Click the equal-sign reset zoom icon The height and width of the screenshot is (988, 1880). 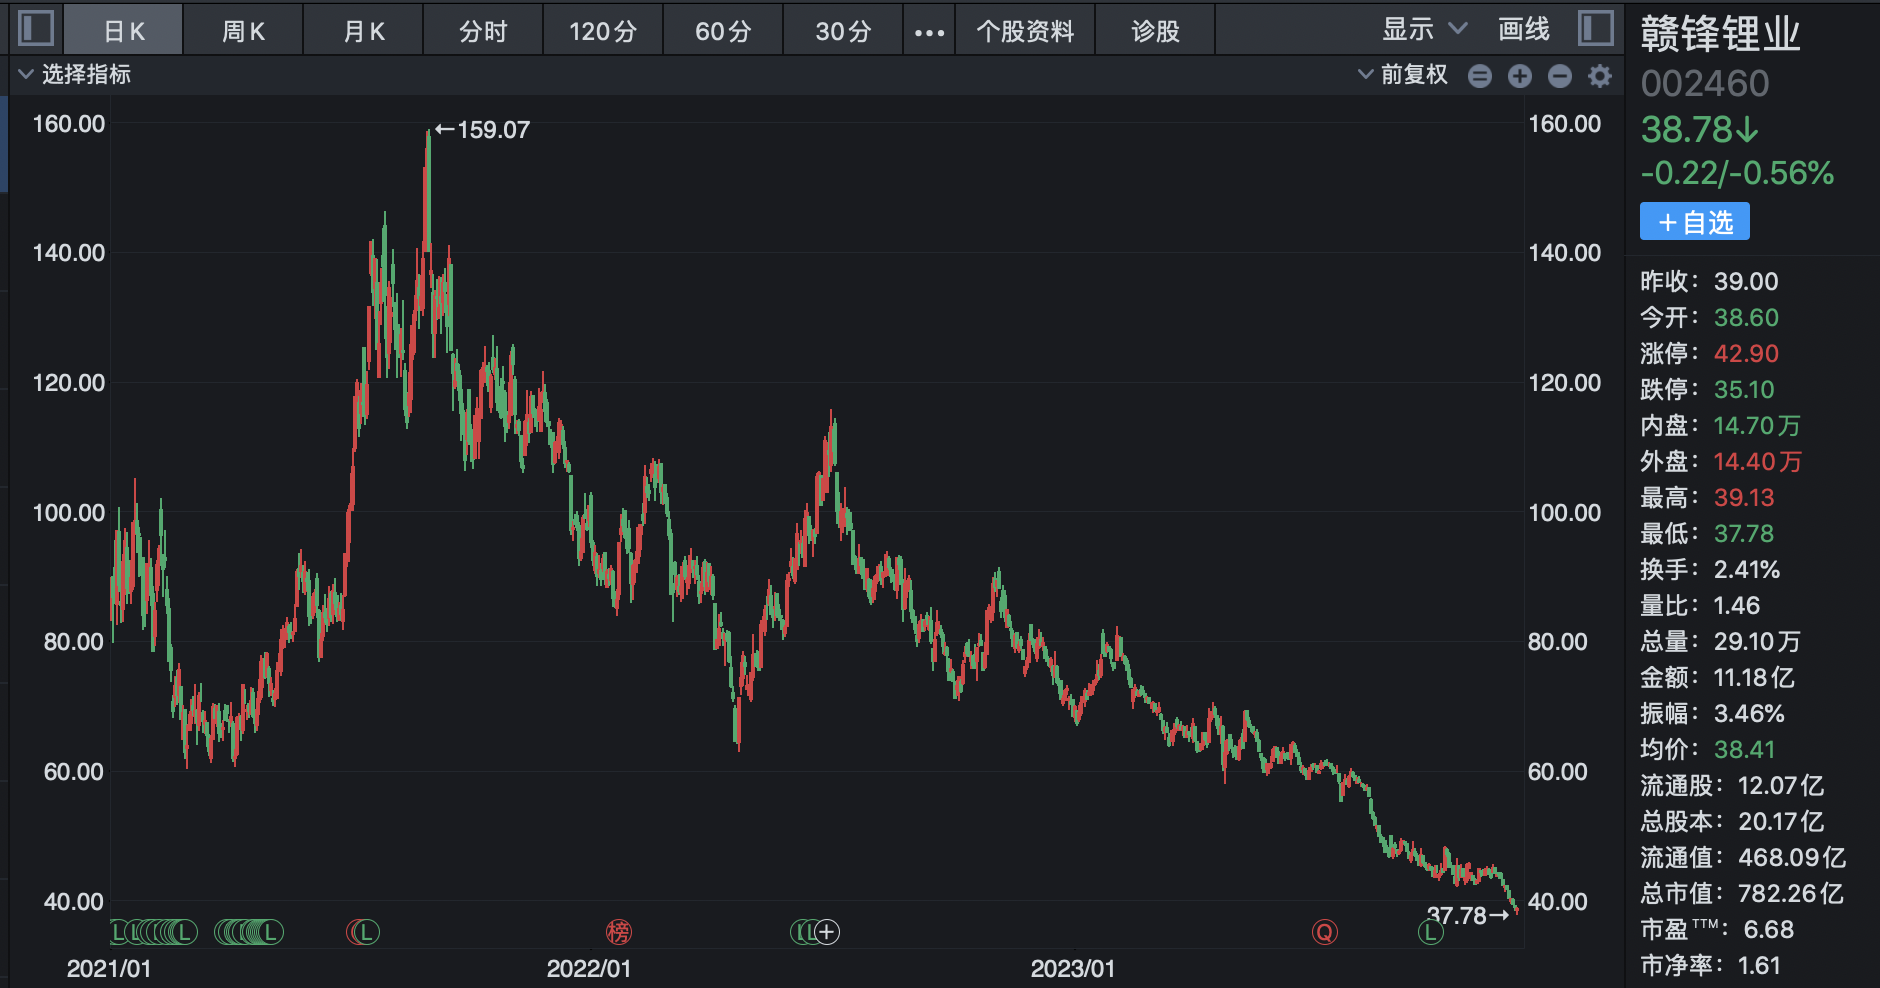coord(1480,76)
